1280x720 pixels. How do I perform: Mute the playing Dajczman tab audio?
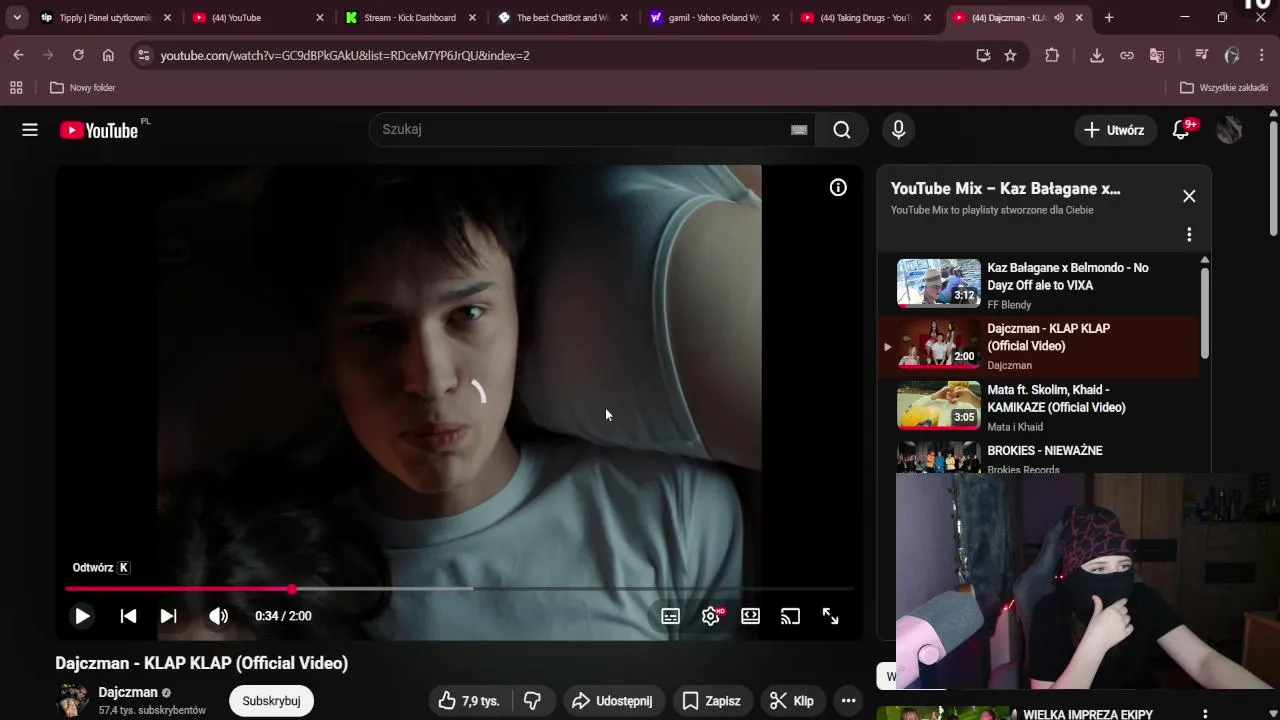1059,18
